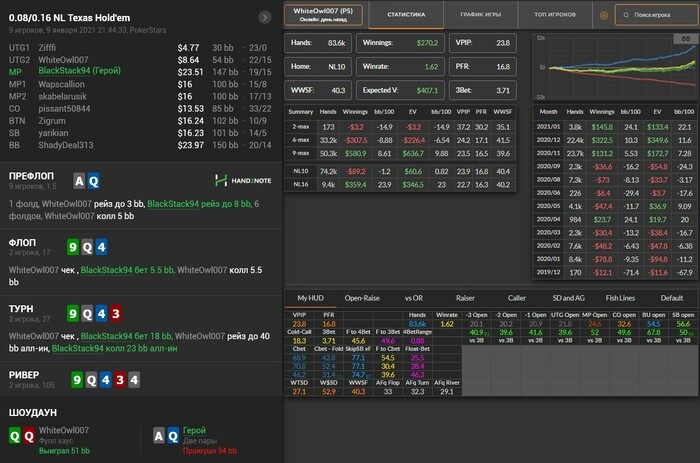Click BlackStack94 бет 18 bb link in Turn

pos(126,336)
